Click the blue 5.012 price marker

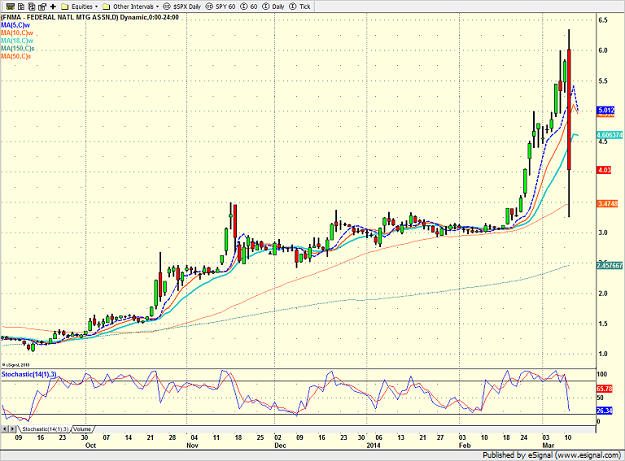point(606,110)
